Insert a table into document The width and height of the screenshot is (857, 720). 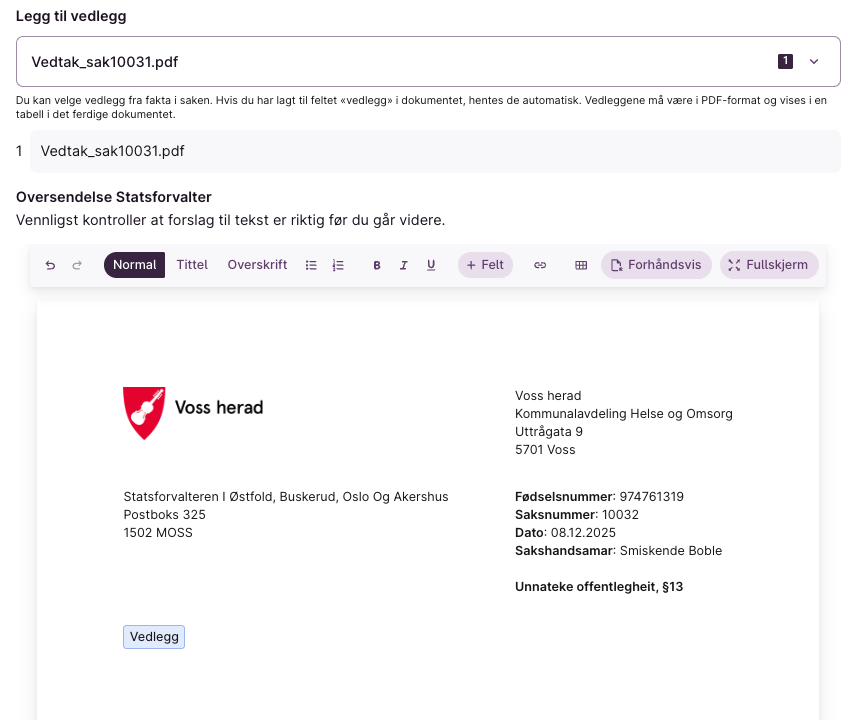click(x=581, y=265)
